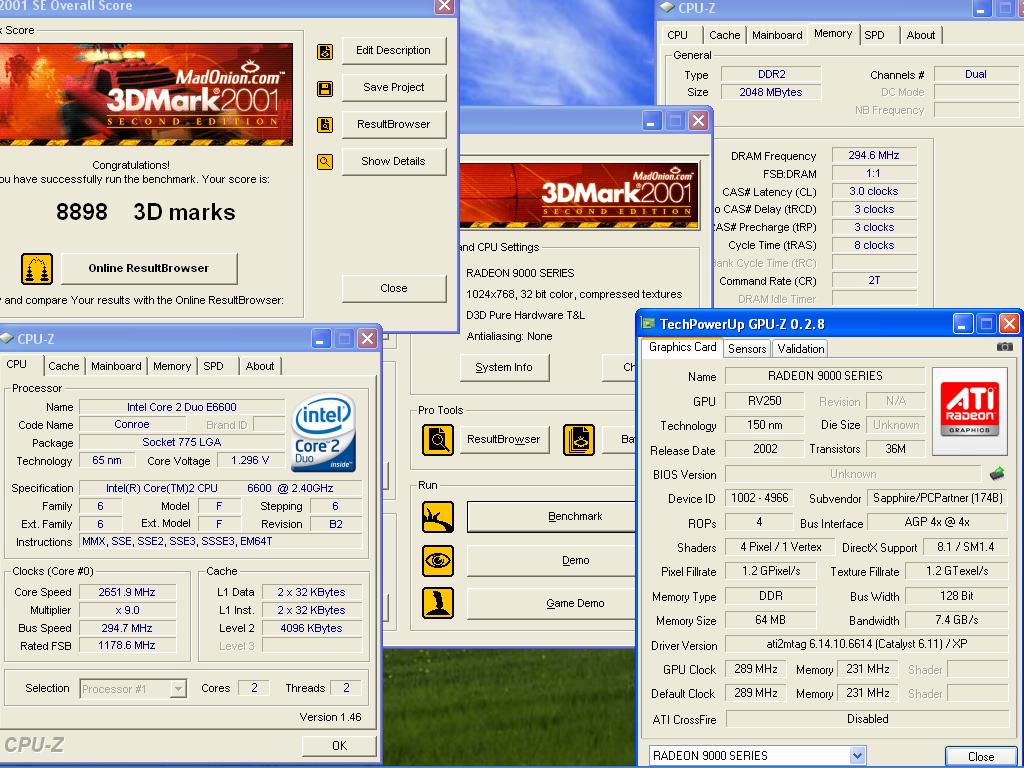The height and width of the screenshot is (768, 1024).
Task: Click the Intel Core 2 Duo E6600 name field
Action: click(182, 408)
